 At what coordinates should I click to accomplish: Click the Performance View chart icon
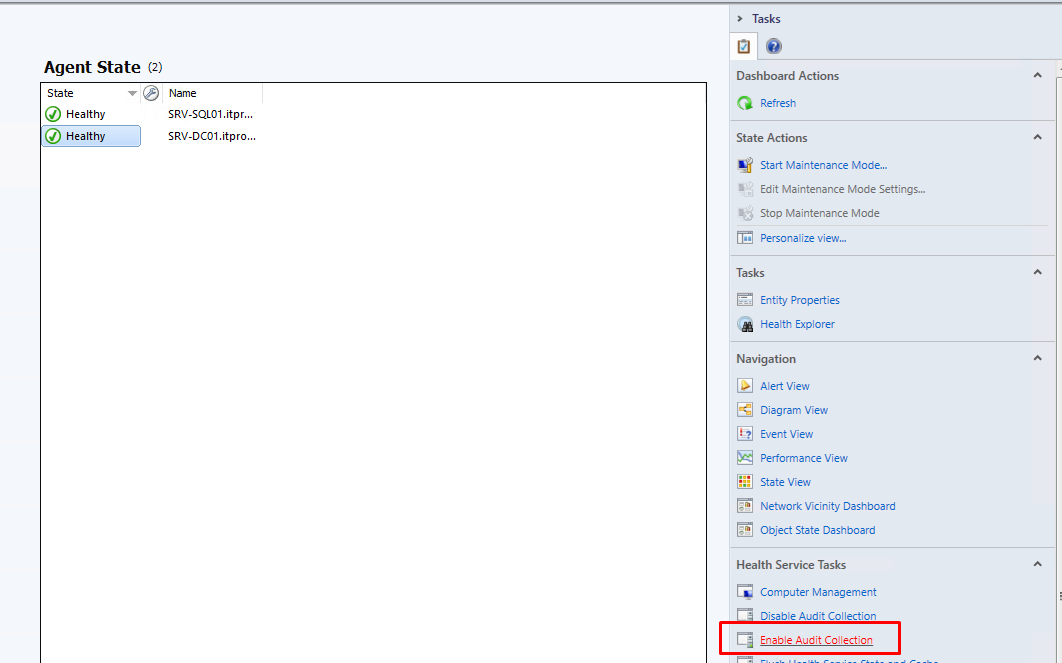coord(745,458)
